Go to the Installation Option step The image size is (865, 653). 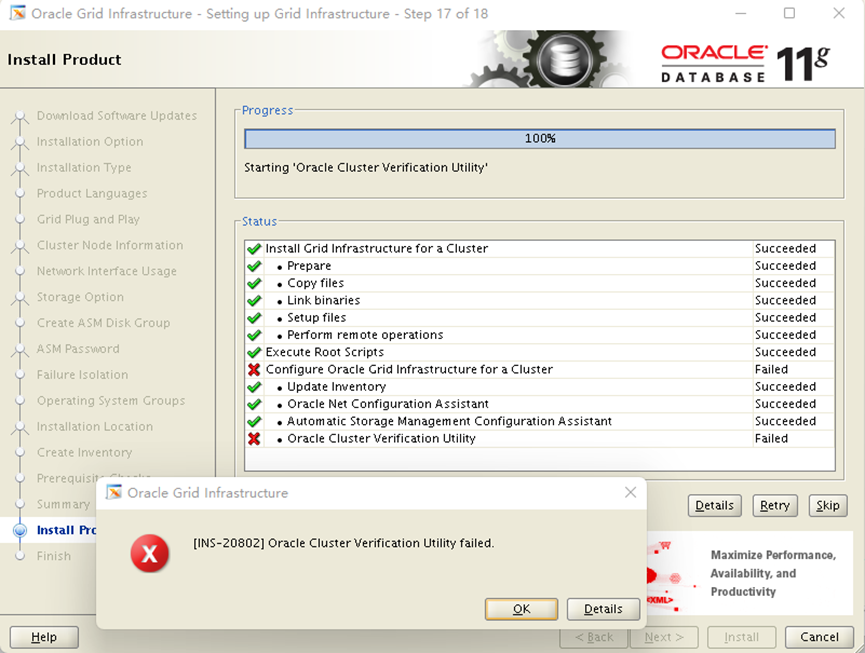coord(90,142)
